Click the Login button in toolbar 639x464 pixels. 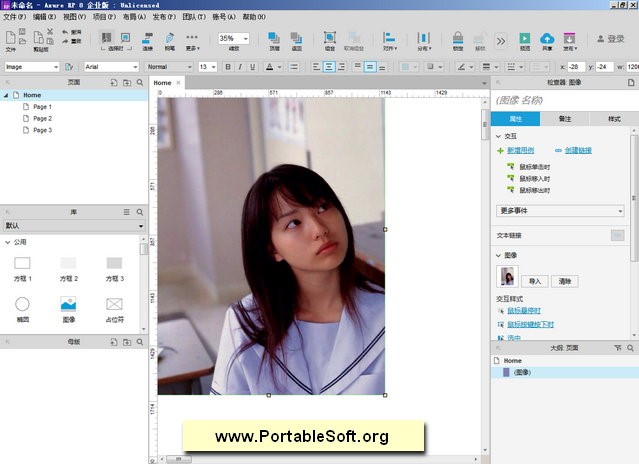pyautogui.click(x=609, y=39)
